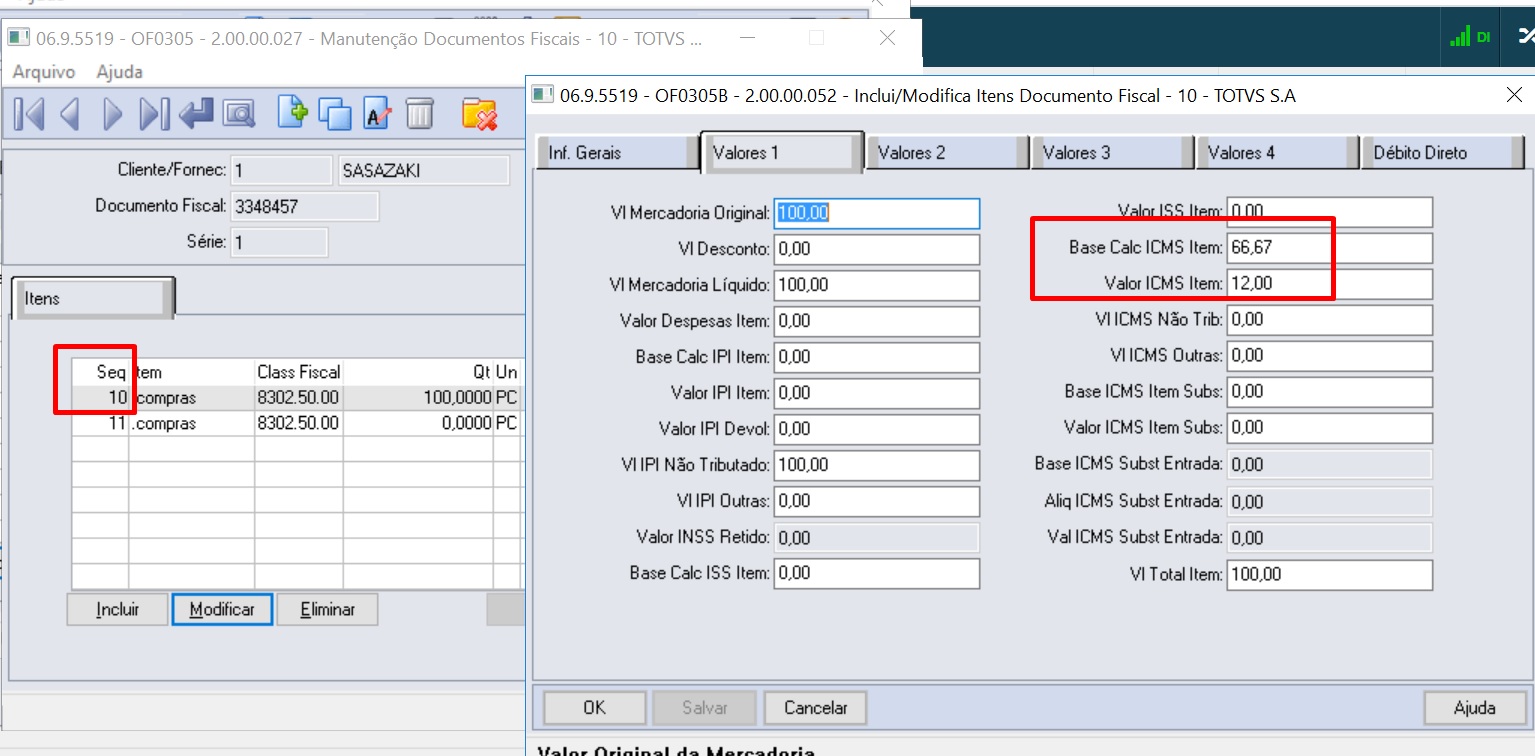Switch to the Valores 2 tab

946,153
